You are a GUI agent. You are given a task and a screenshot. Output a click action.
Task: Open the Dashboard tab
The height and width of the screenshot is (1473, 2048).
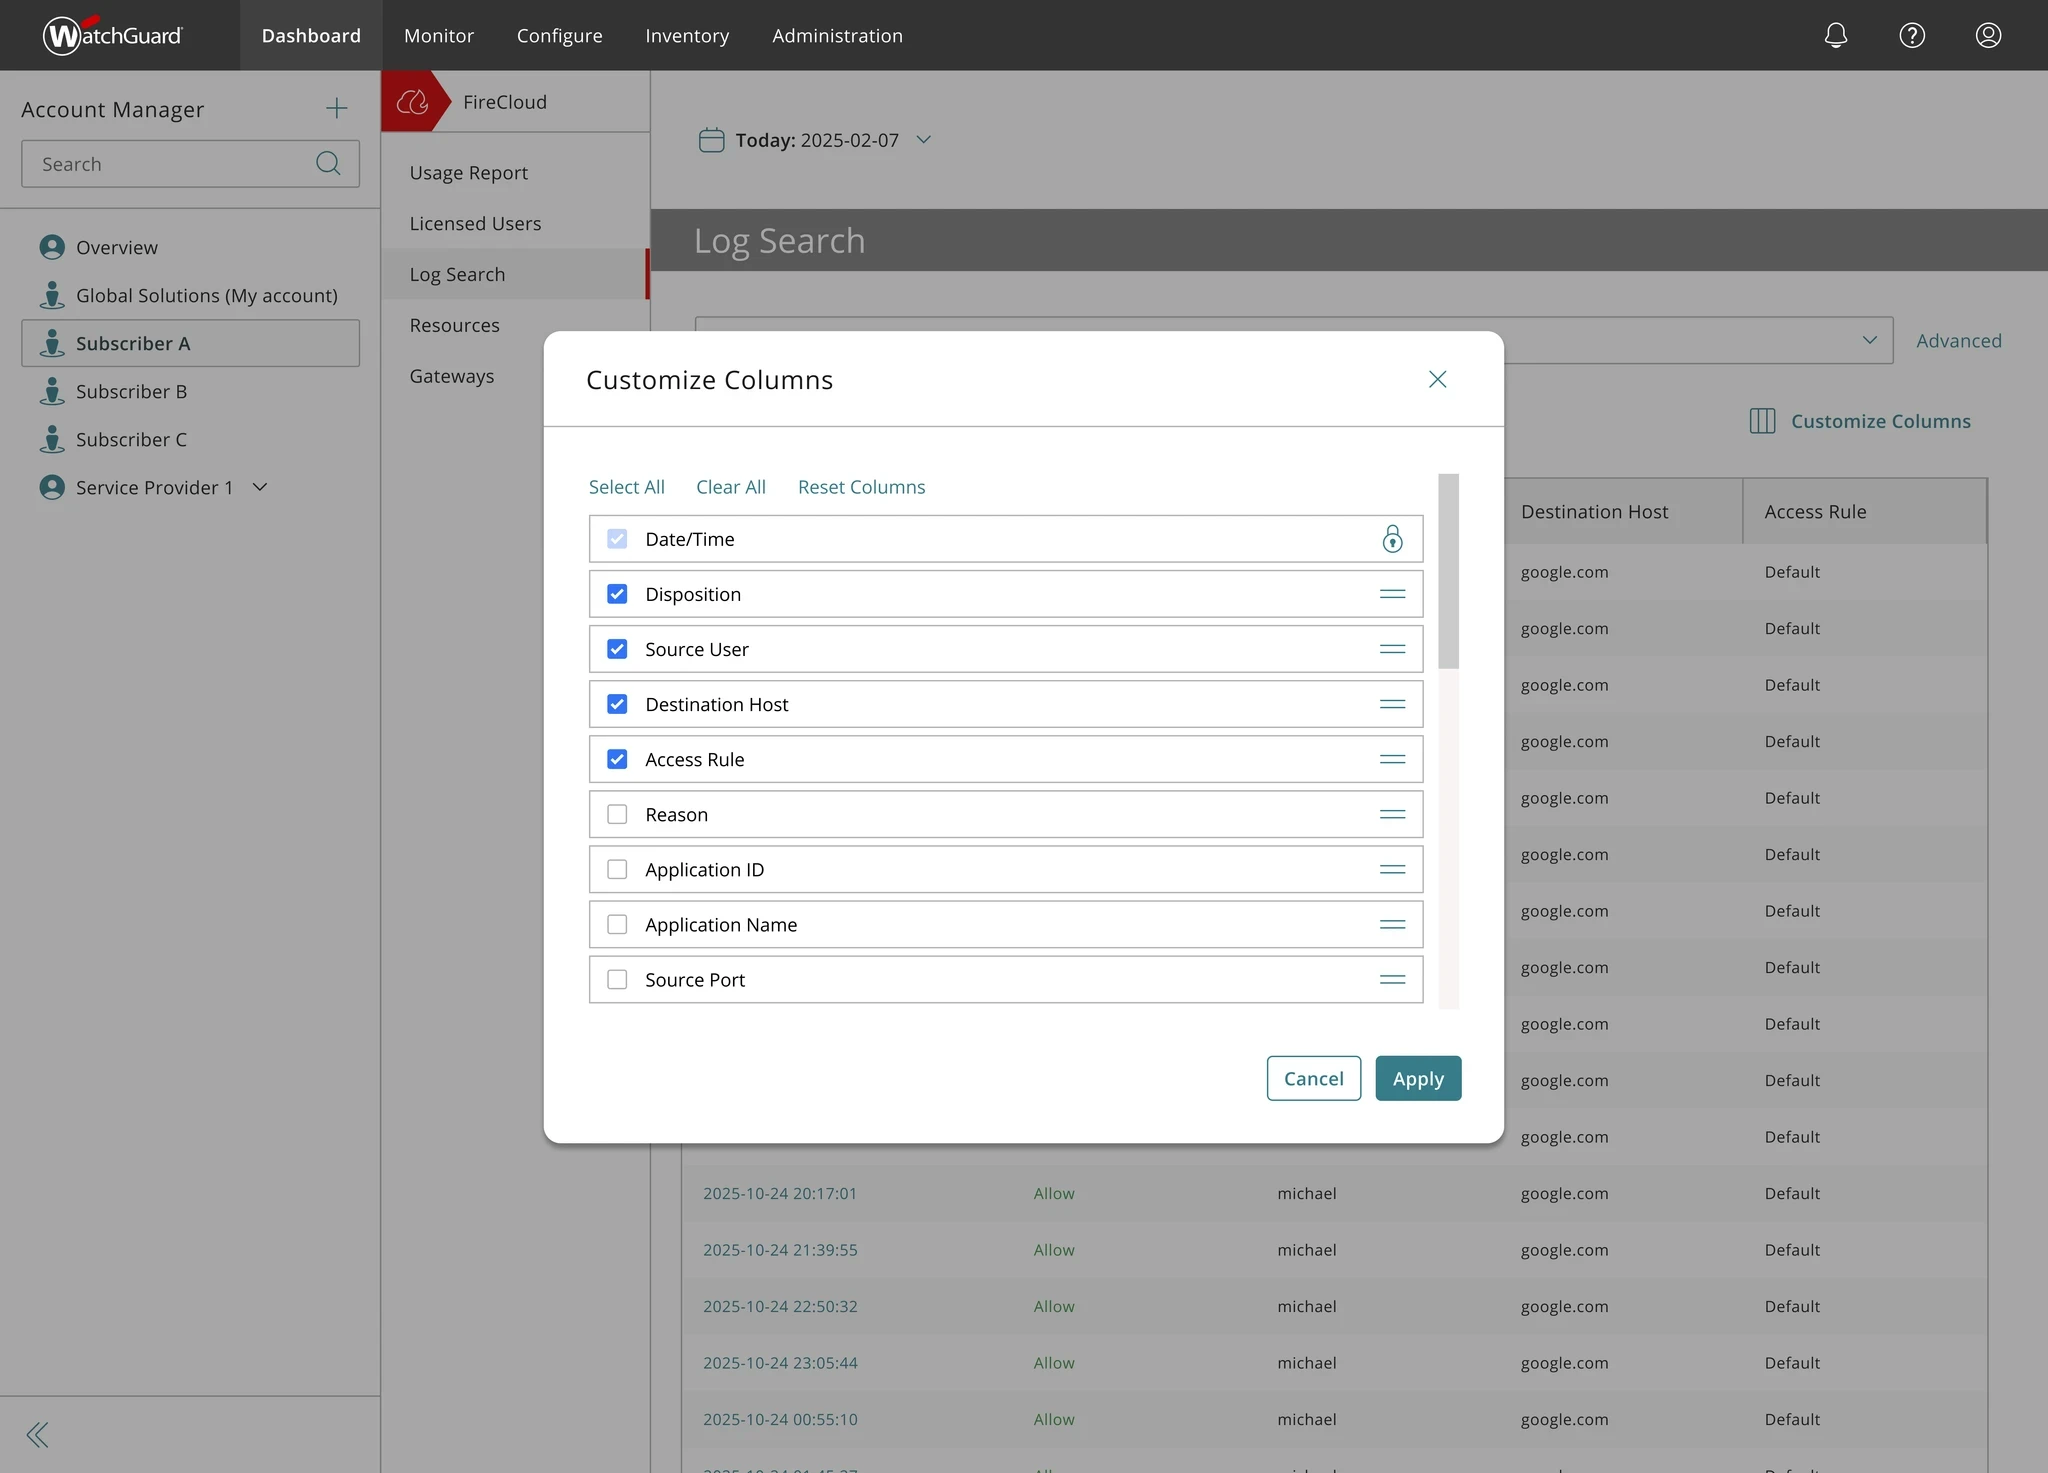pos(311,35)
